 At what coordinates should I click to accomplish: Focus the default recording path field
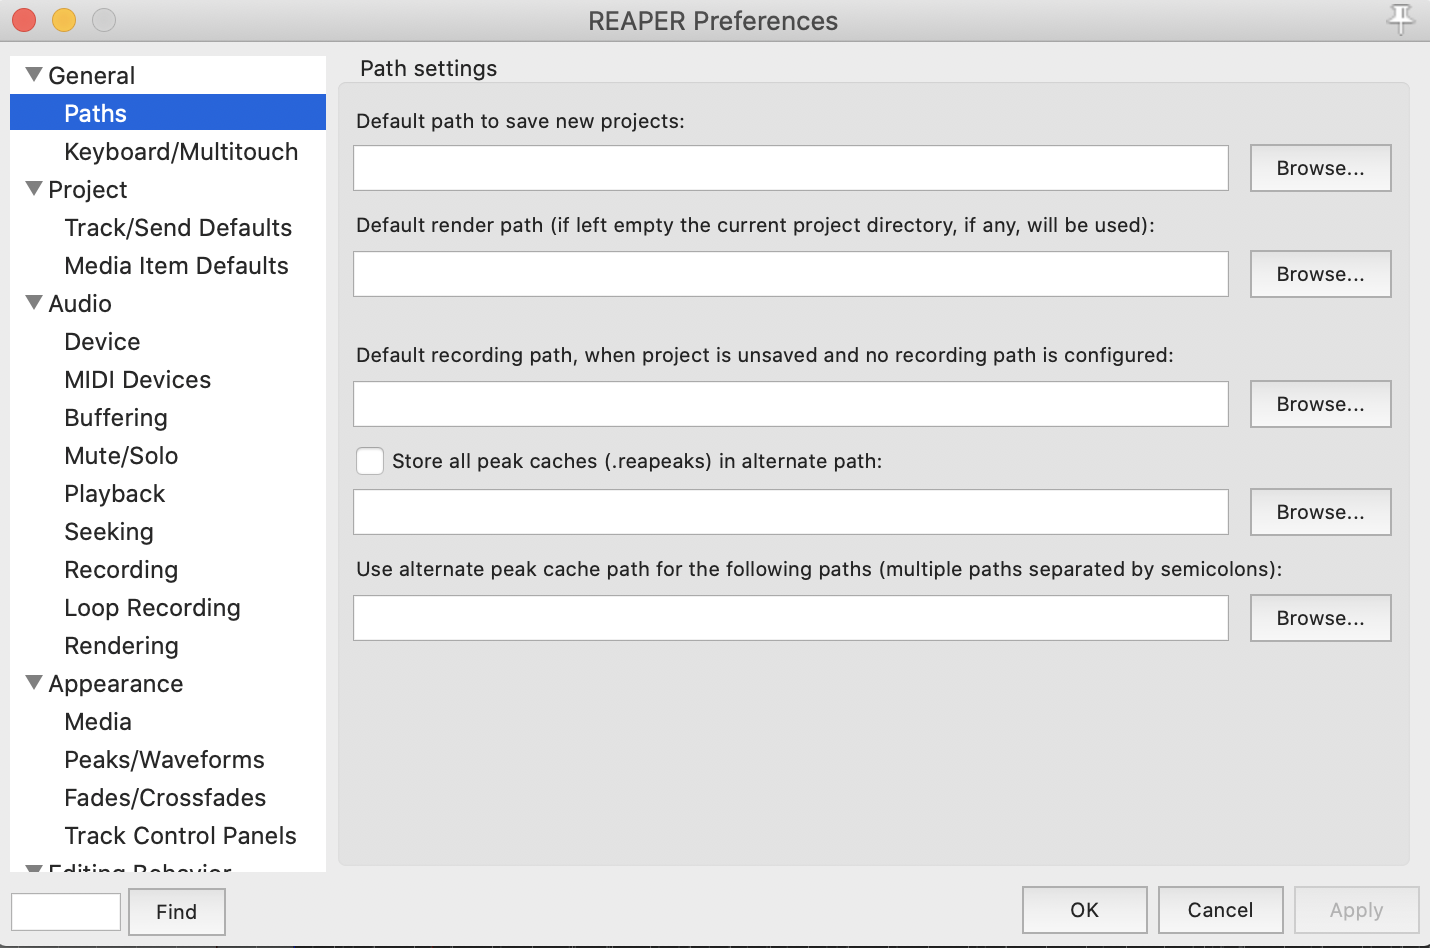tap(791, 404)
